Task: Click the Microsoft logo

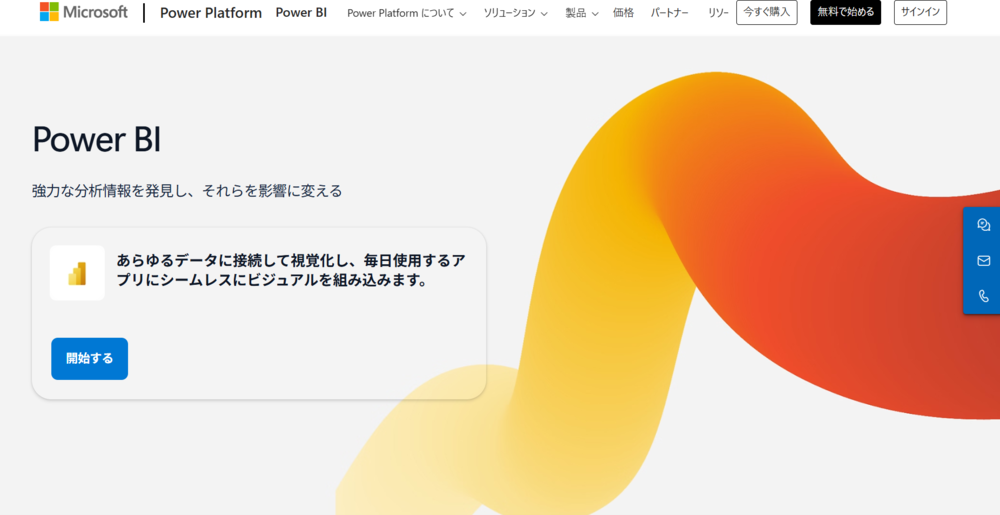Action: (84, 12)
